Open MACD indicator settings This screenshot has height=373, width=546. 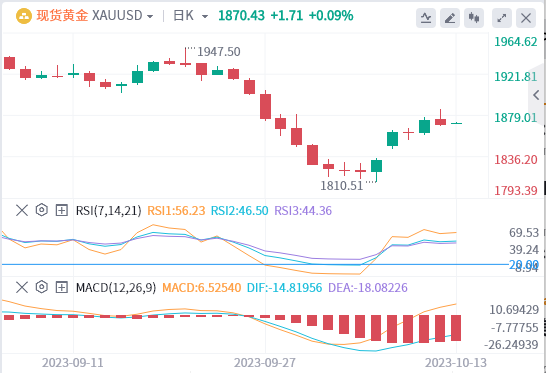42,287
